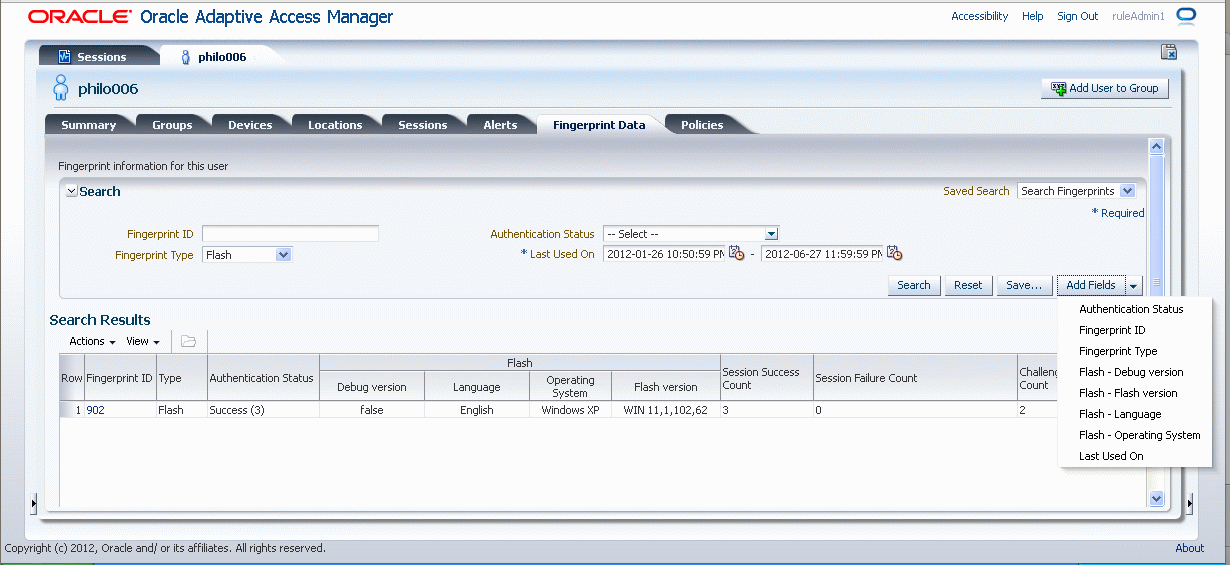Open the Help link
Viewport: 1230px width, 565px height.
(x=1033, y=16)
